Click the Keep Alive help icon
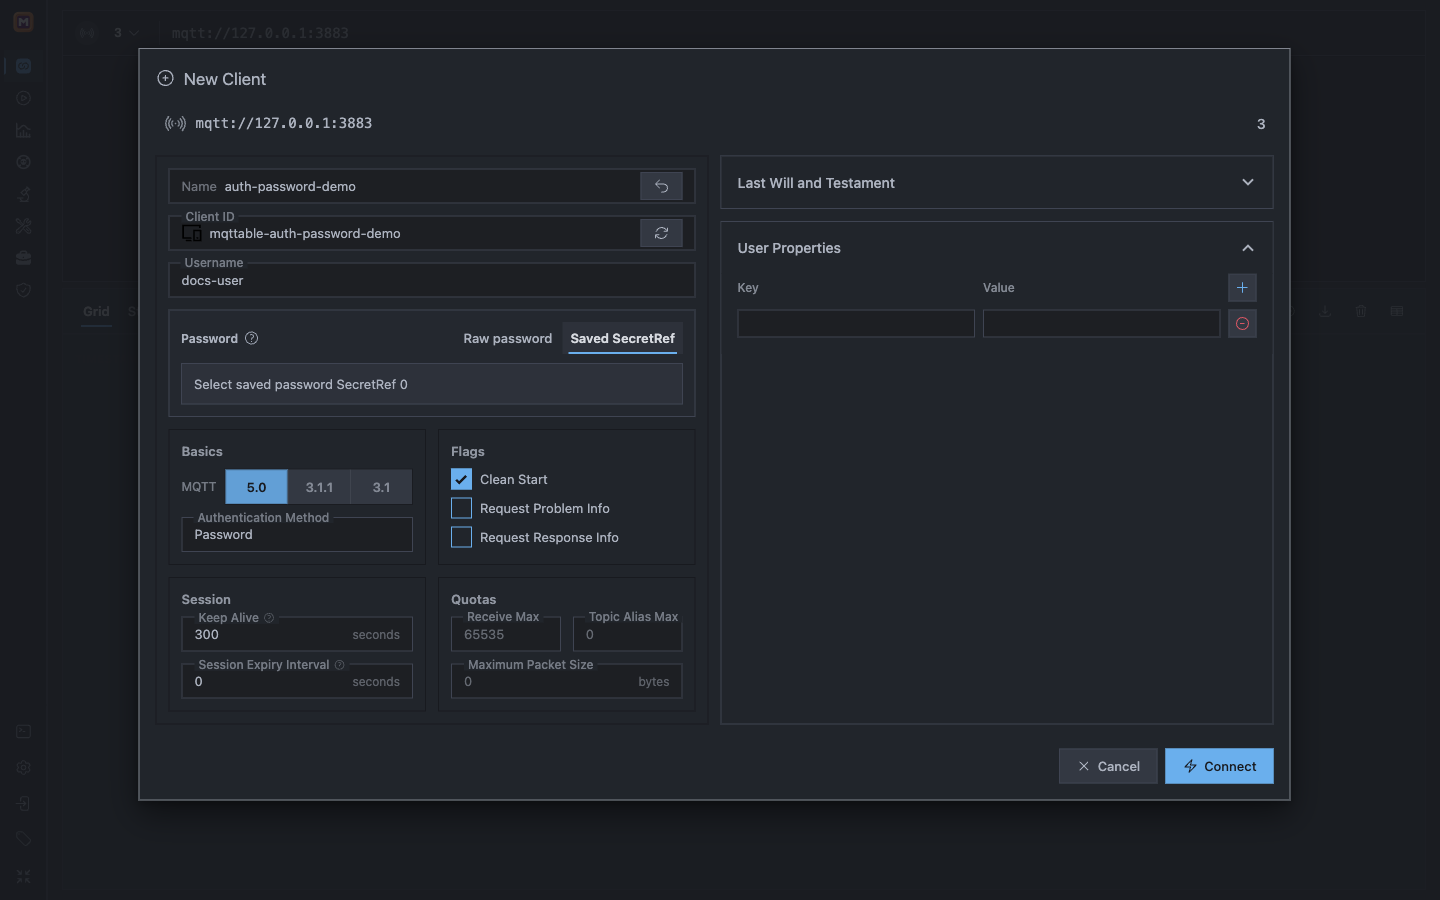The height and width of the screenshot is (900, 1440). click(x=269, y=618)
